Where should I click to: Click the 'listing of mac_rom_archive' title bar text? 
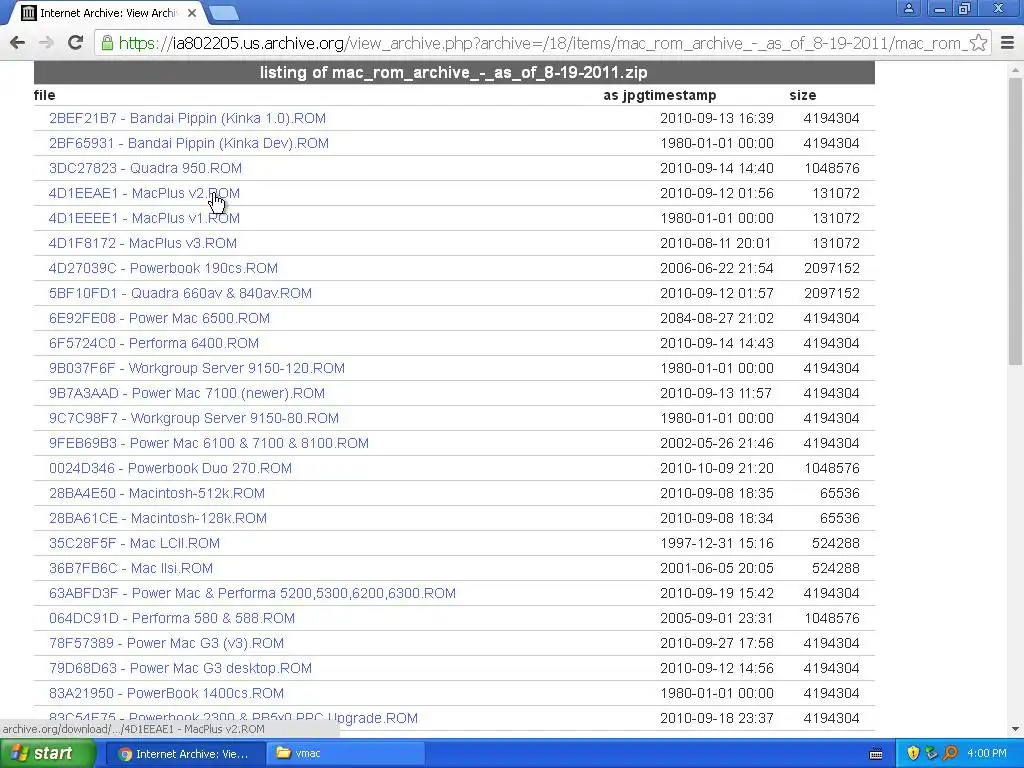click(454, 72)
